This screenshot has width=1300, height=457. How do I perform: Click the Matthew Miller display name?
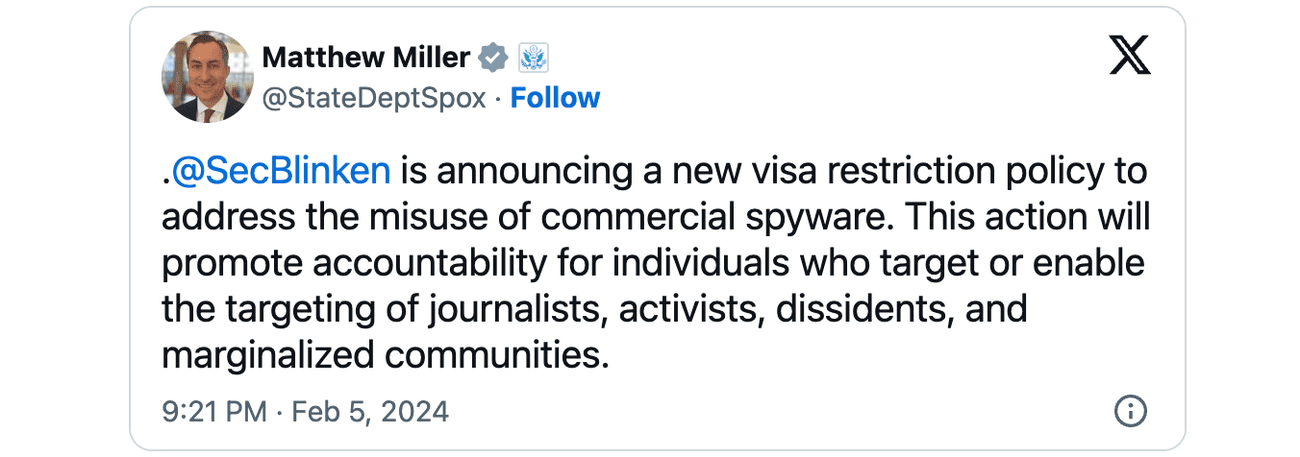[365, 58]
